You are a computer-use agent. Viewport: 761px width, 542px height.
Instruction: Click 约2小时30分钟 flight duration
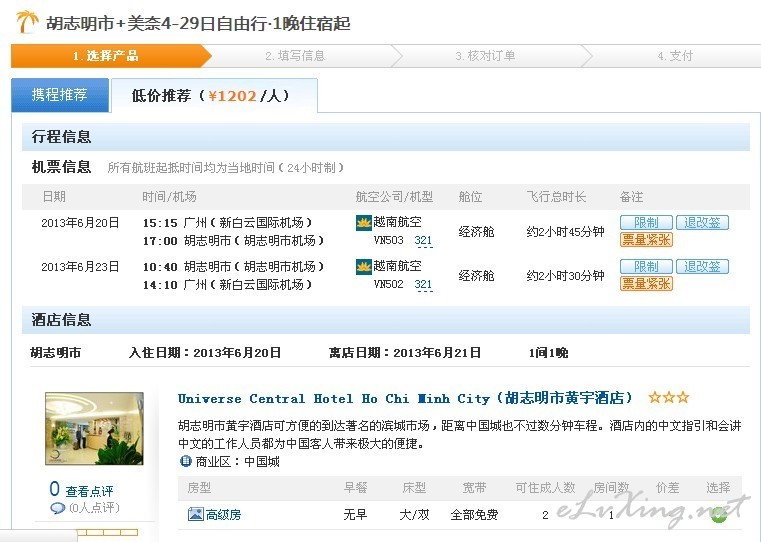click(565, 276)
